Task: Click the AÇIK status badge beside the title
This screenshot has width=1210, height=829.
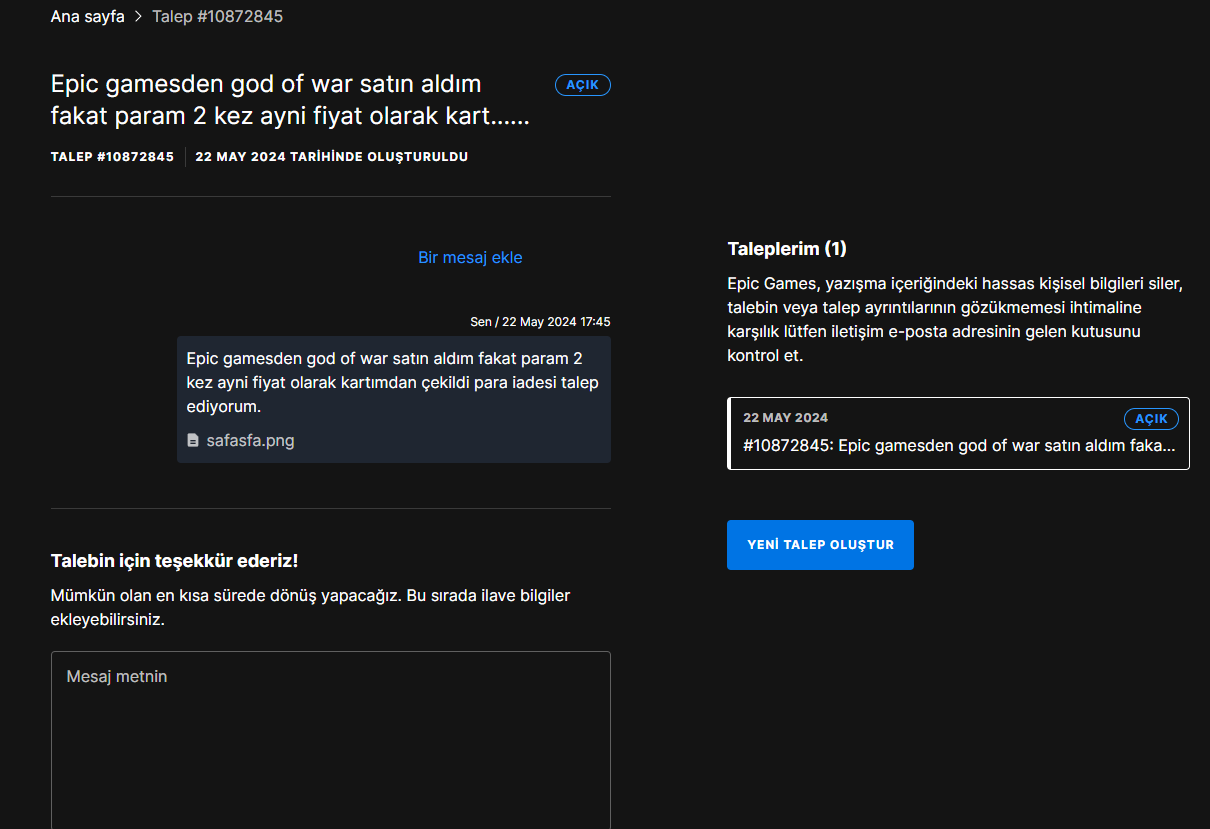Action: (x=582, y=85)
